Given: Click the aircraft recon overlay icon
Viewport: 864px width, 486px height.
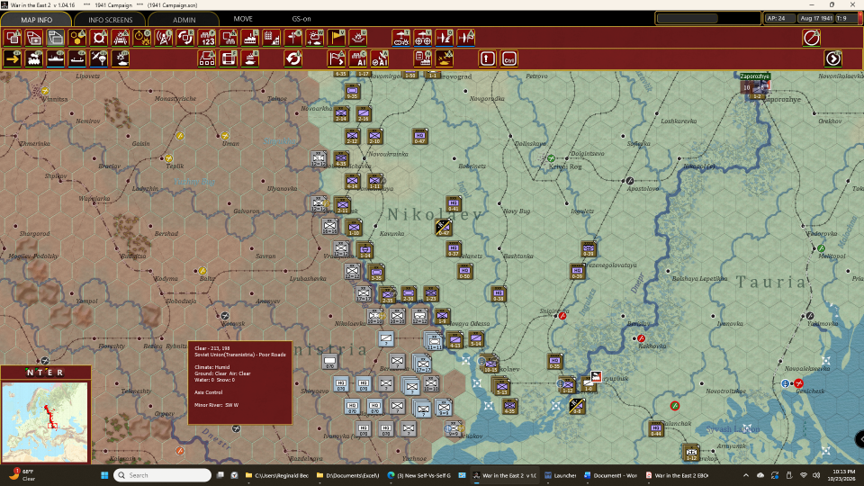Looking at the screenshot, I should pos(444,38).
